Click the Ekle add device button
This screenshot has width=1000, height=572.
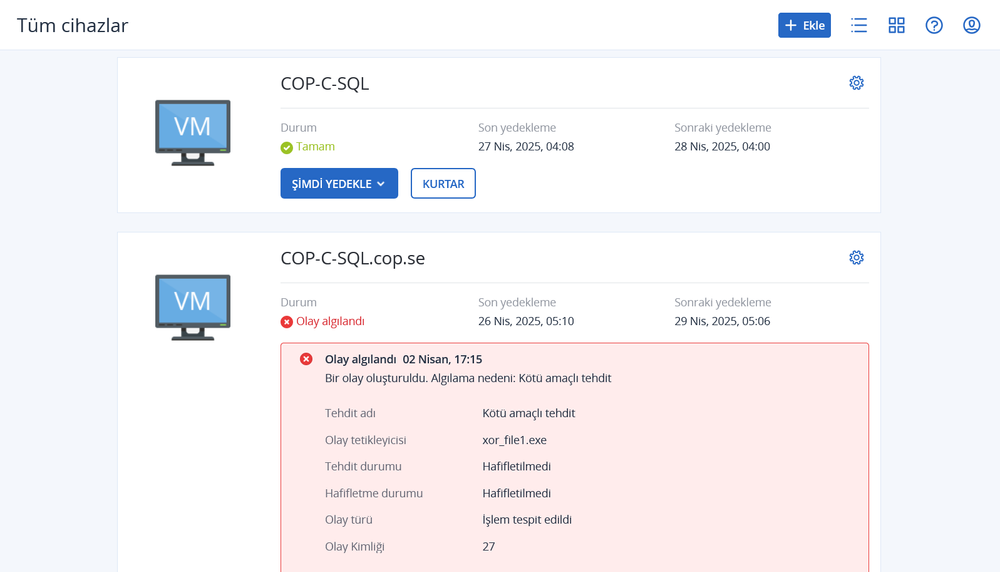coord(804,25)
